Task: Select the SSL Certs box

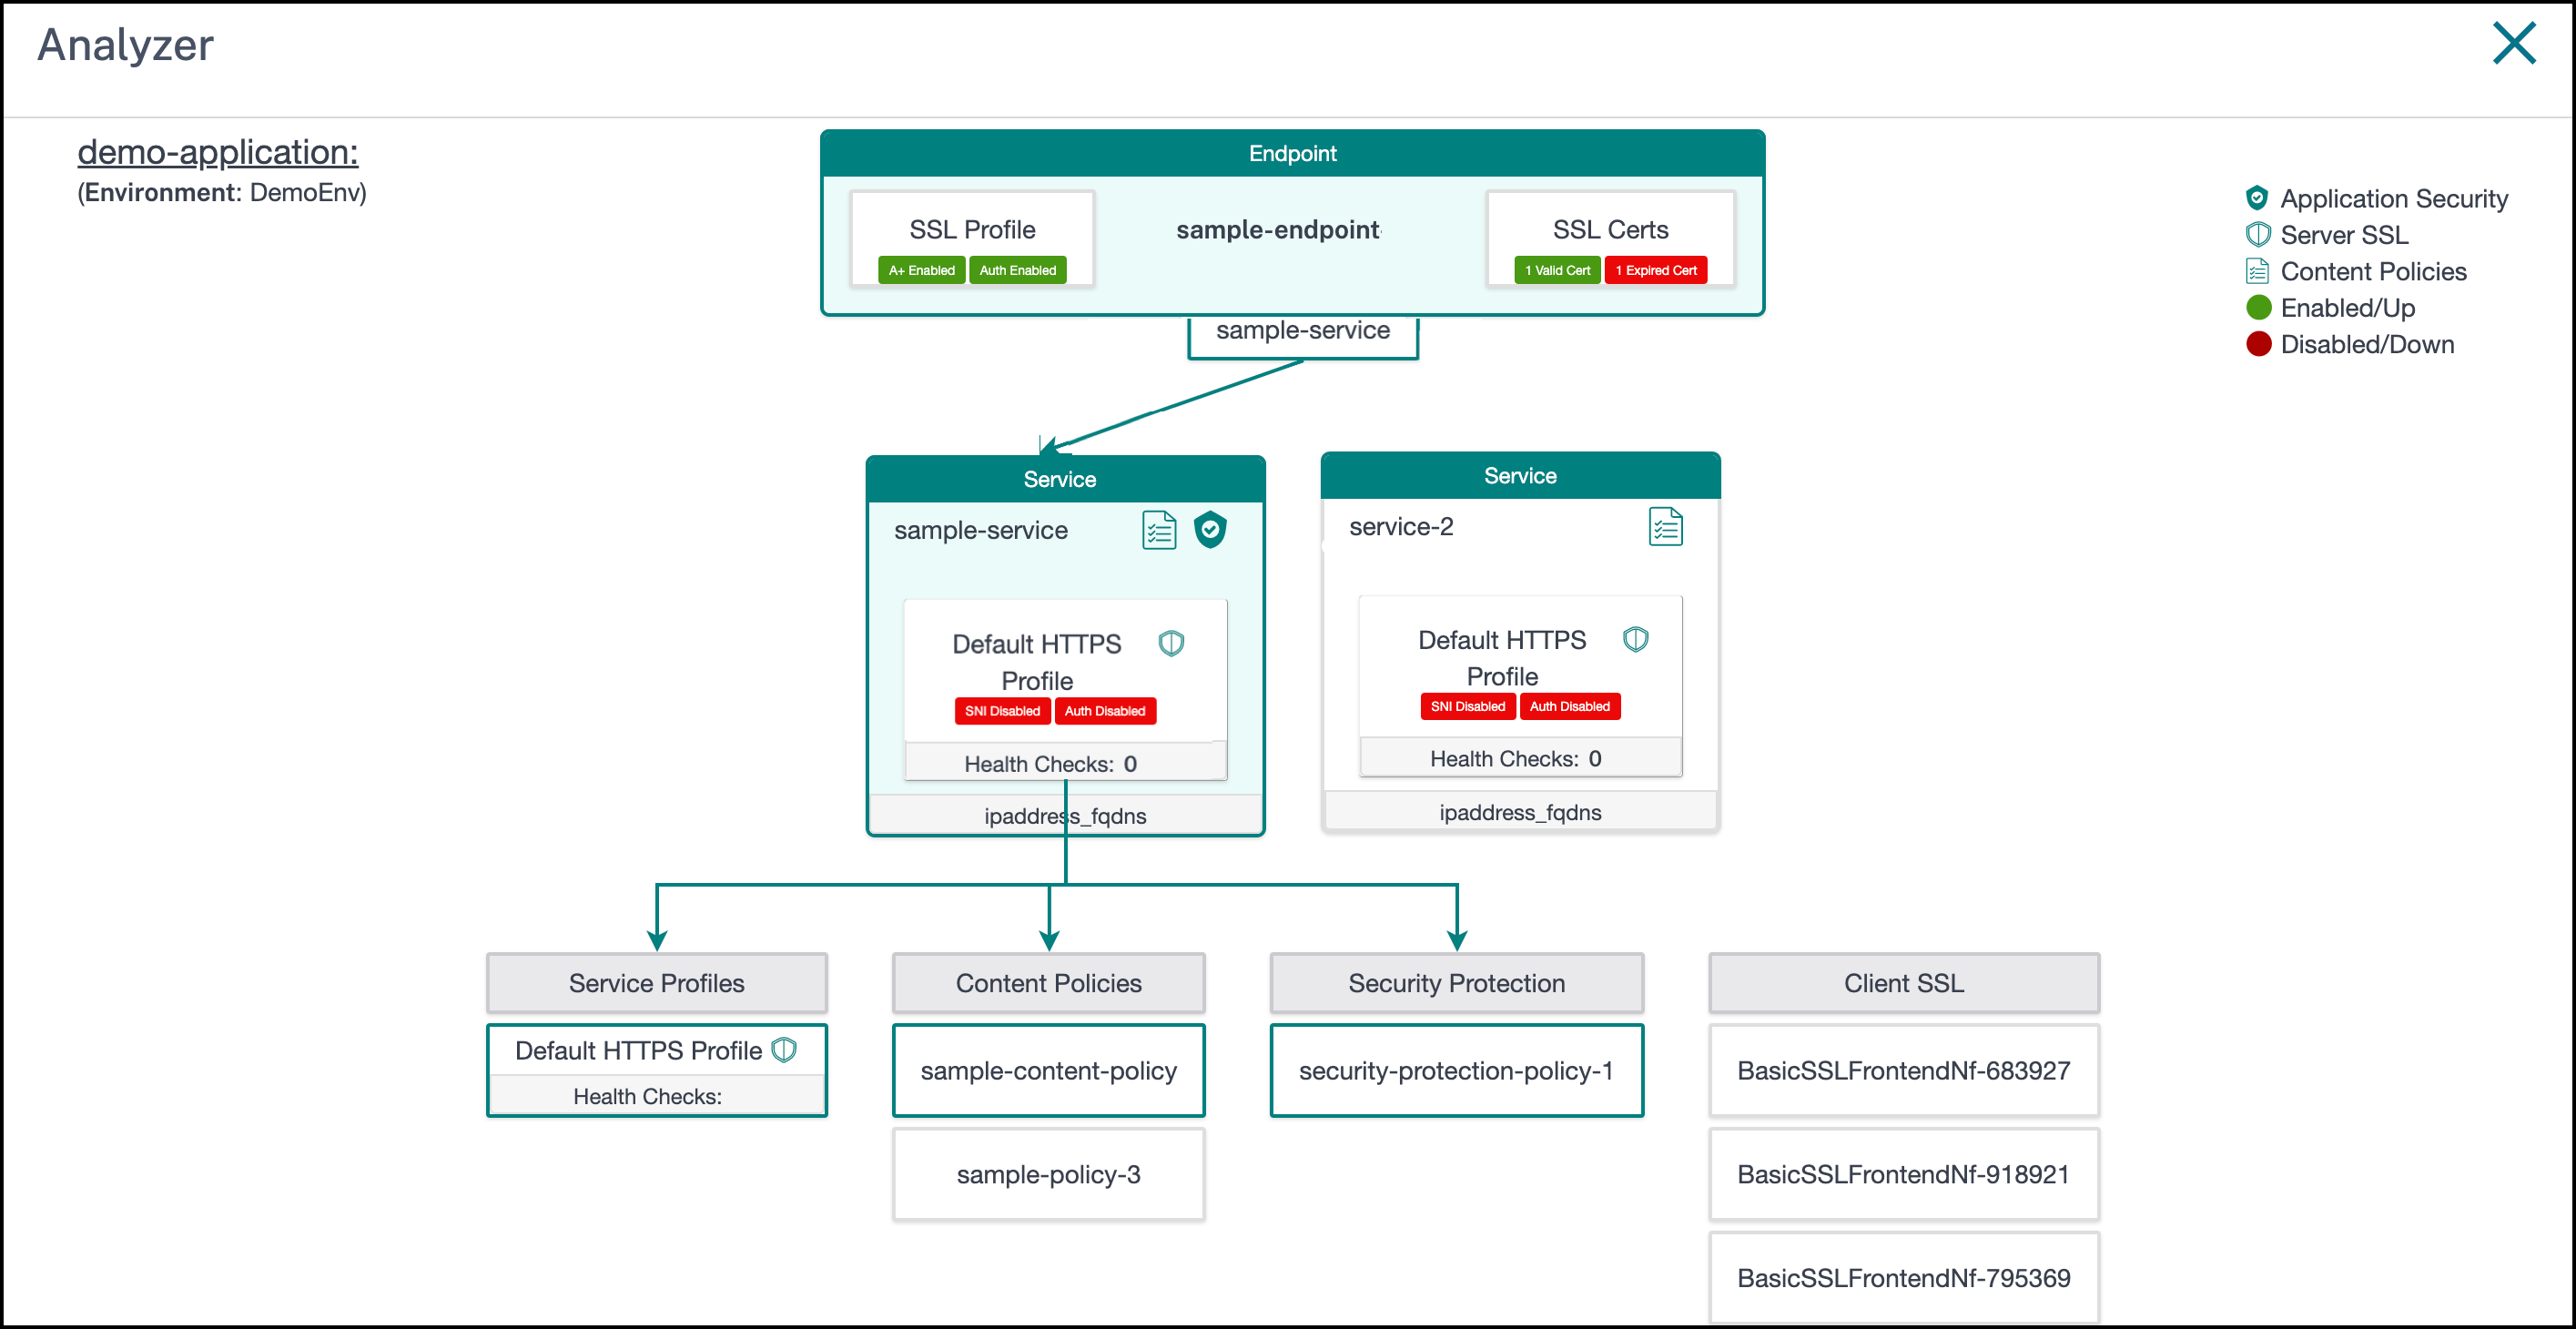Action: pyautogui.click(x=1610, y=239)
